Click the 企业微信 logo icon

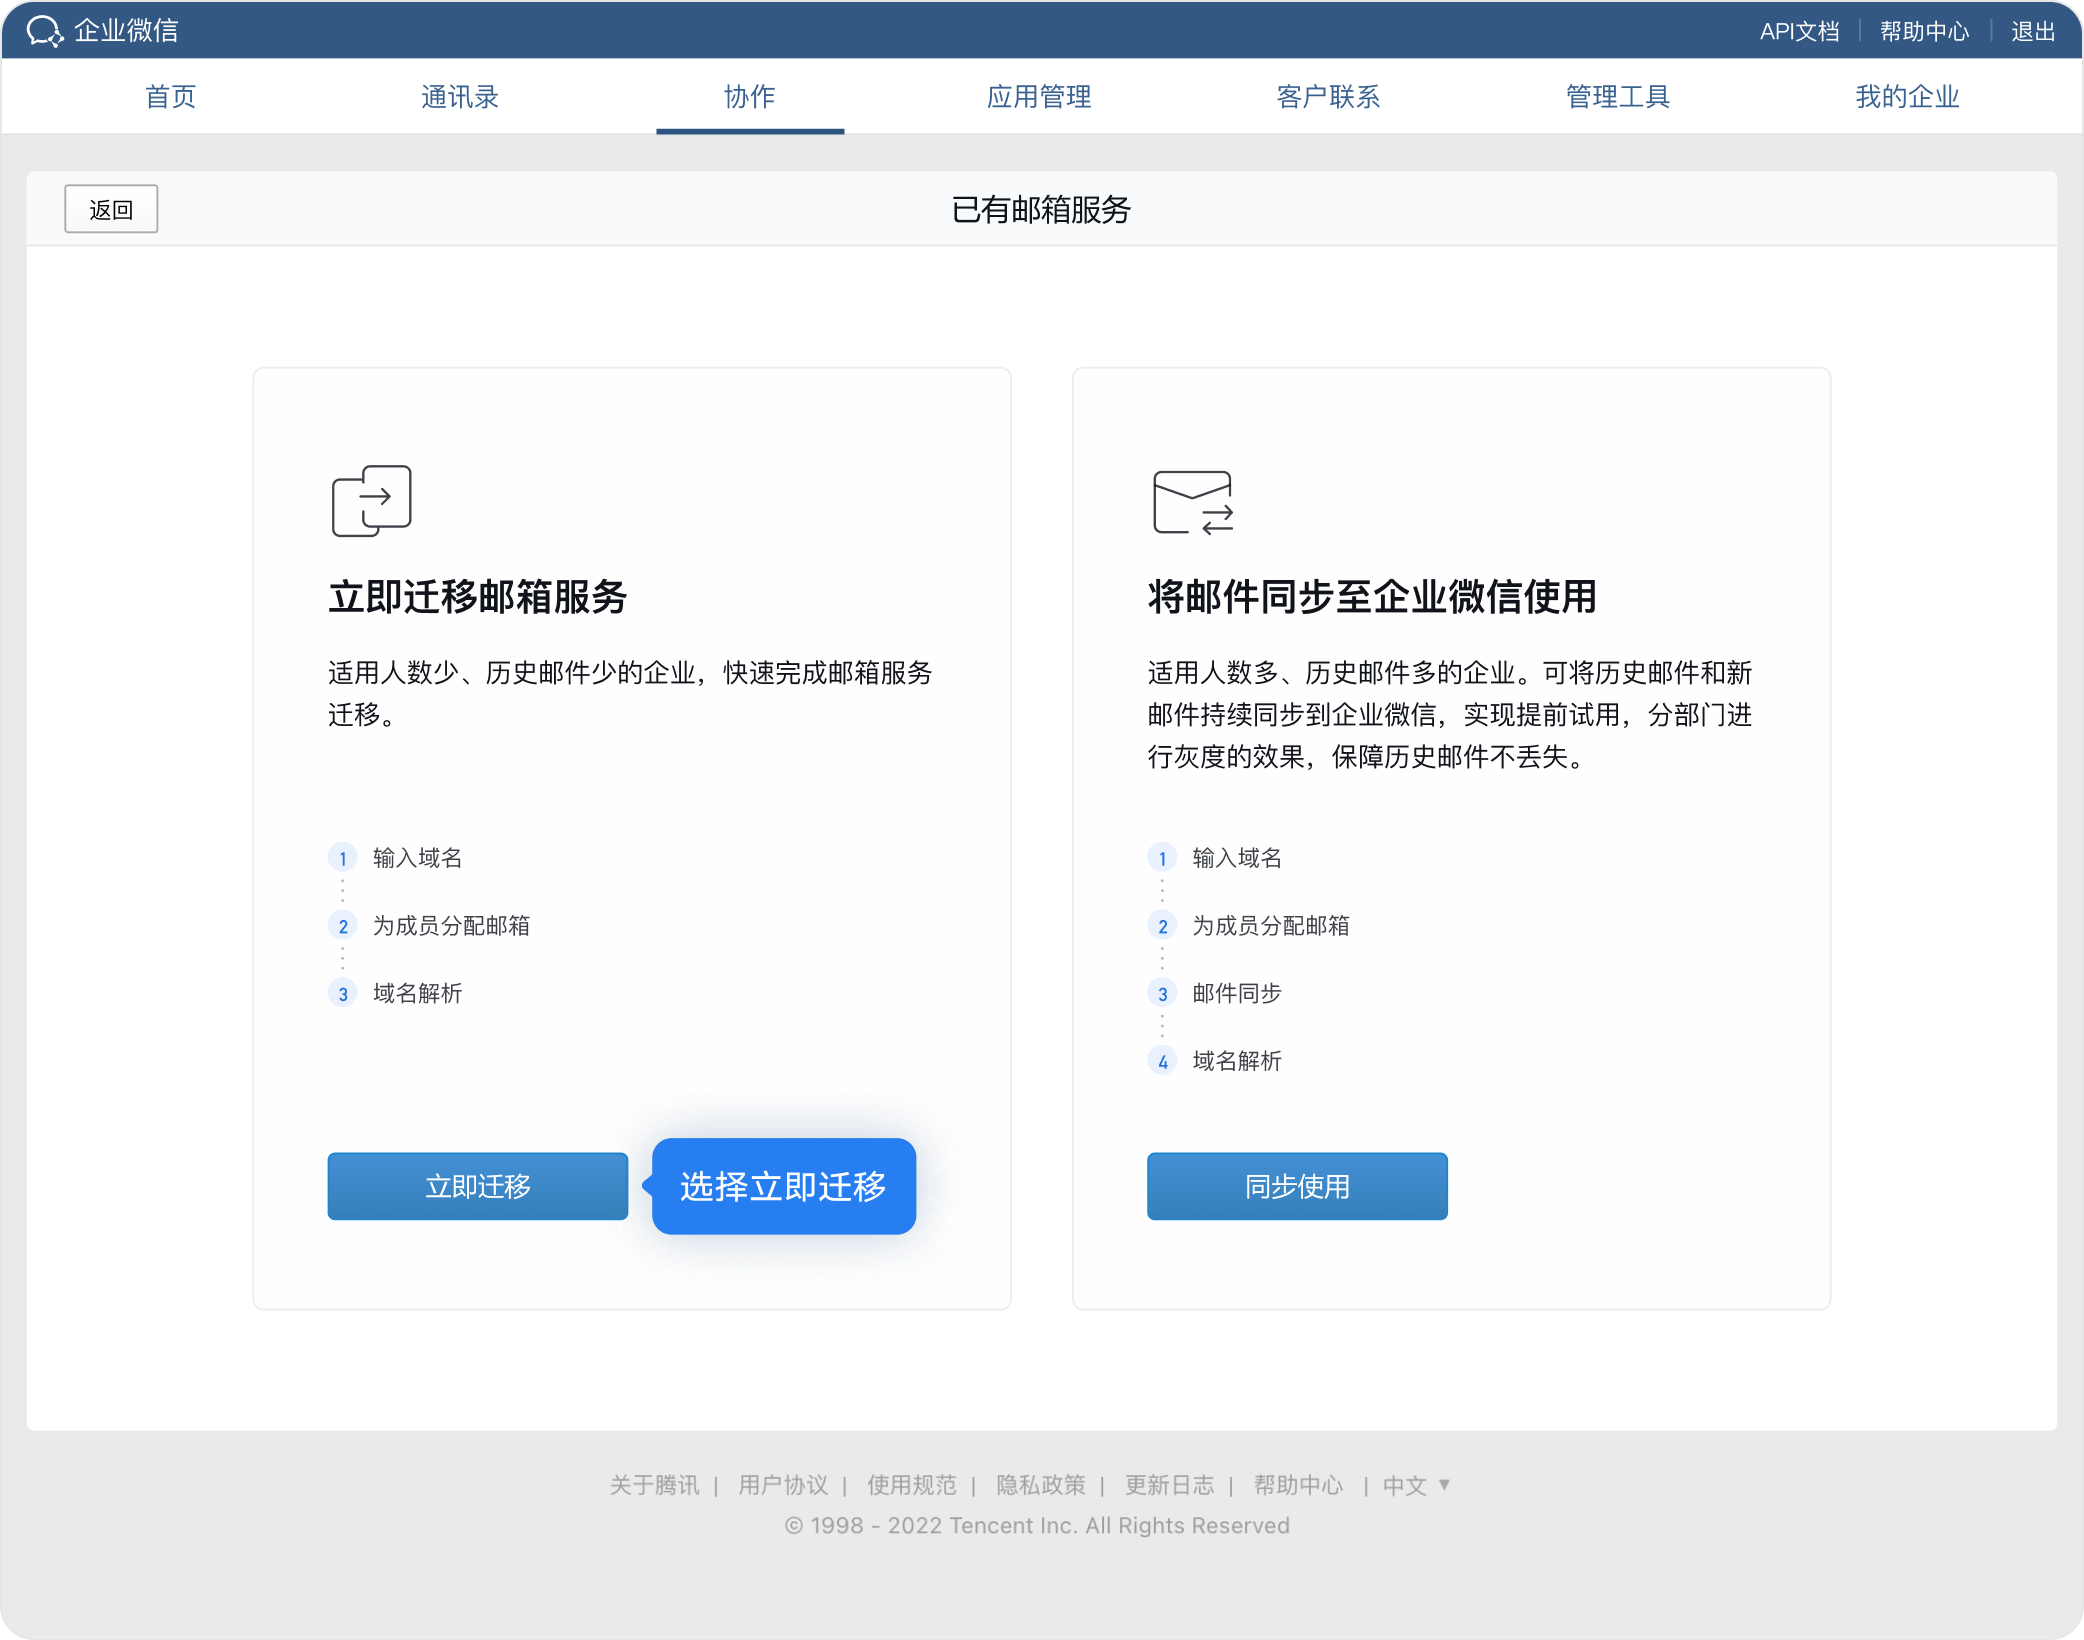(x=44, y=31)
